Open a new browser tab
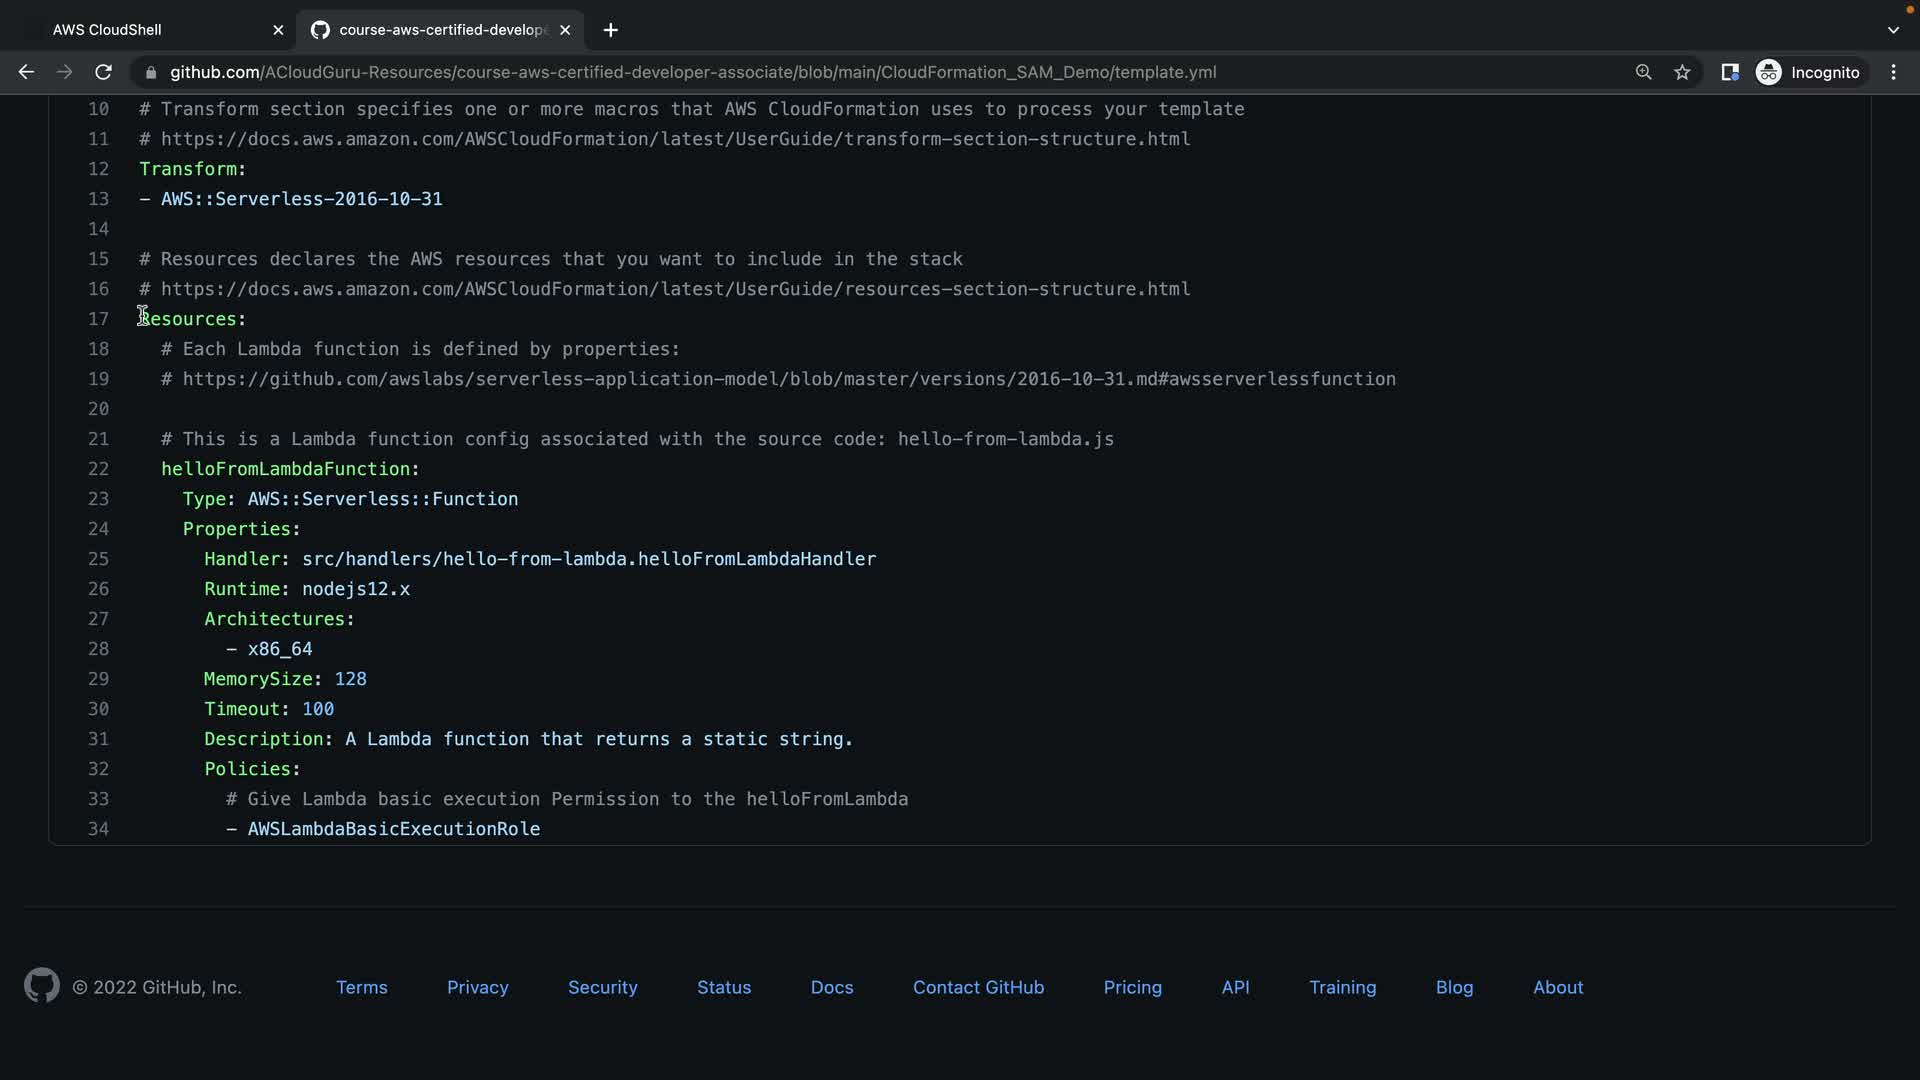The width and height of the screenshot is (1920, 1080). [610, 30]
